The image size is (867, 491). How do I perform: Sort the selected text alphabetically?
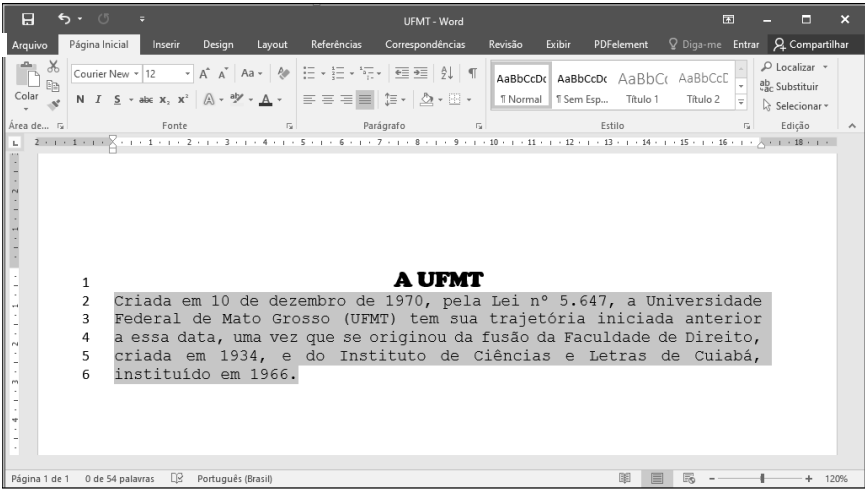[447, 73]
